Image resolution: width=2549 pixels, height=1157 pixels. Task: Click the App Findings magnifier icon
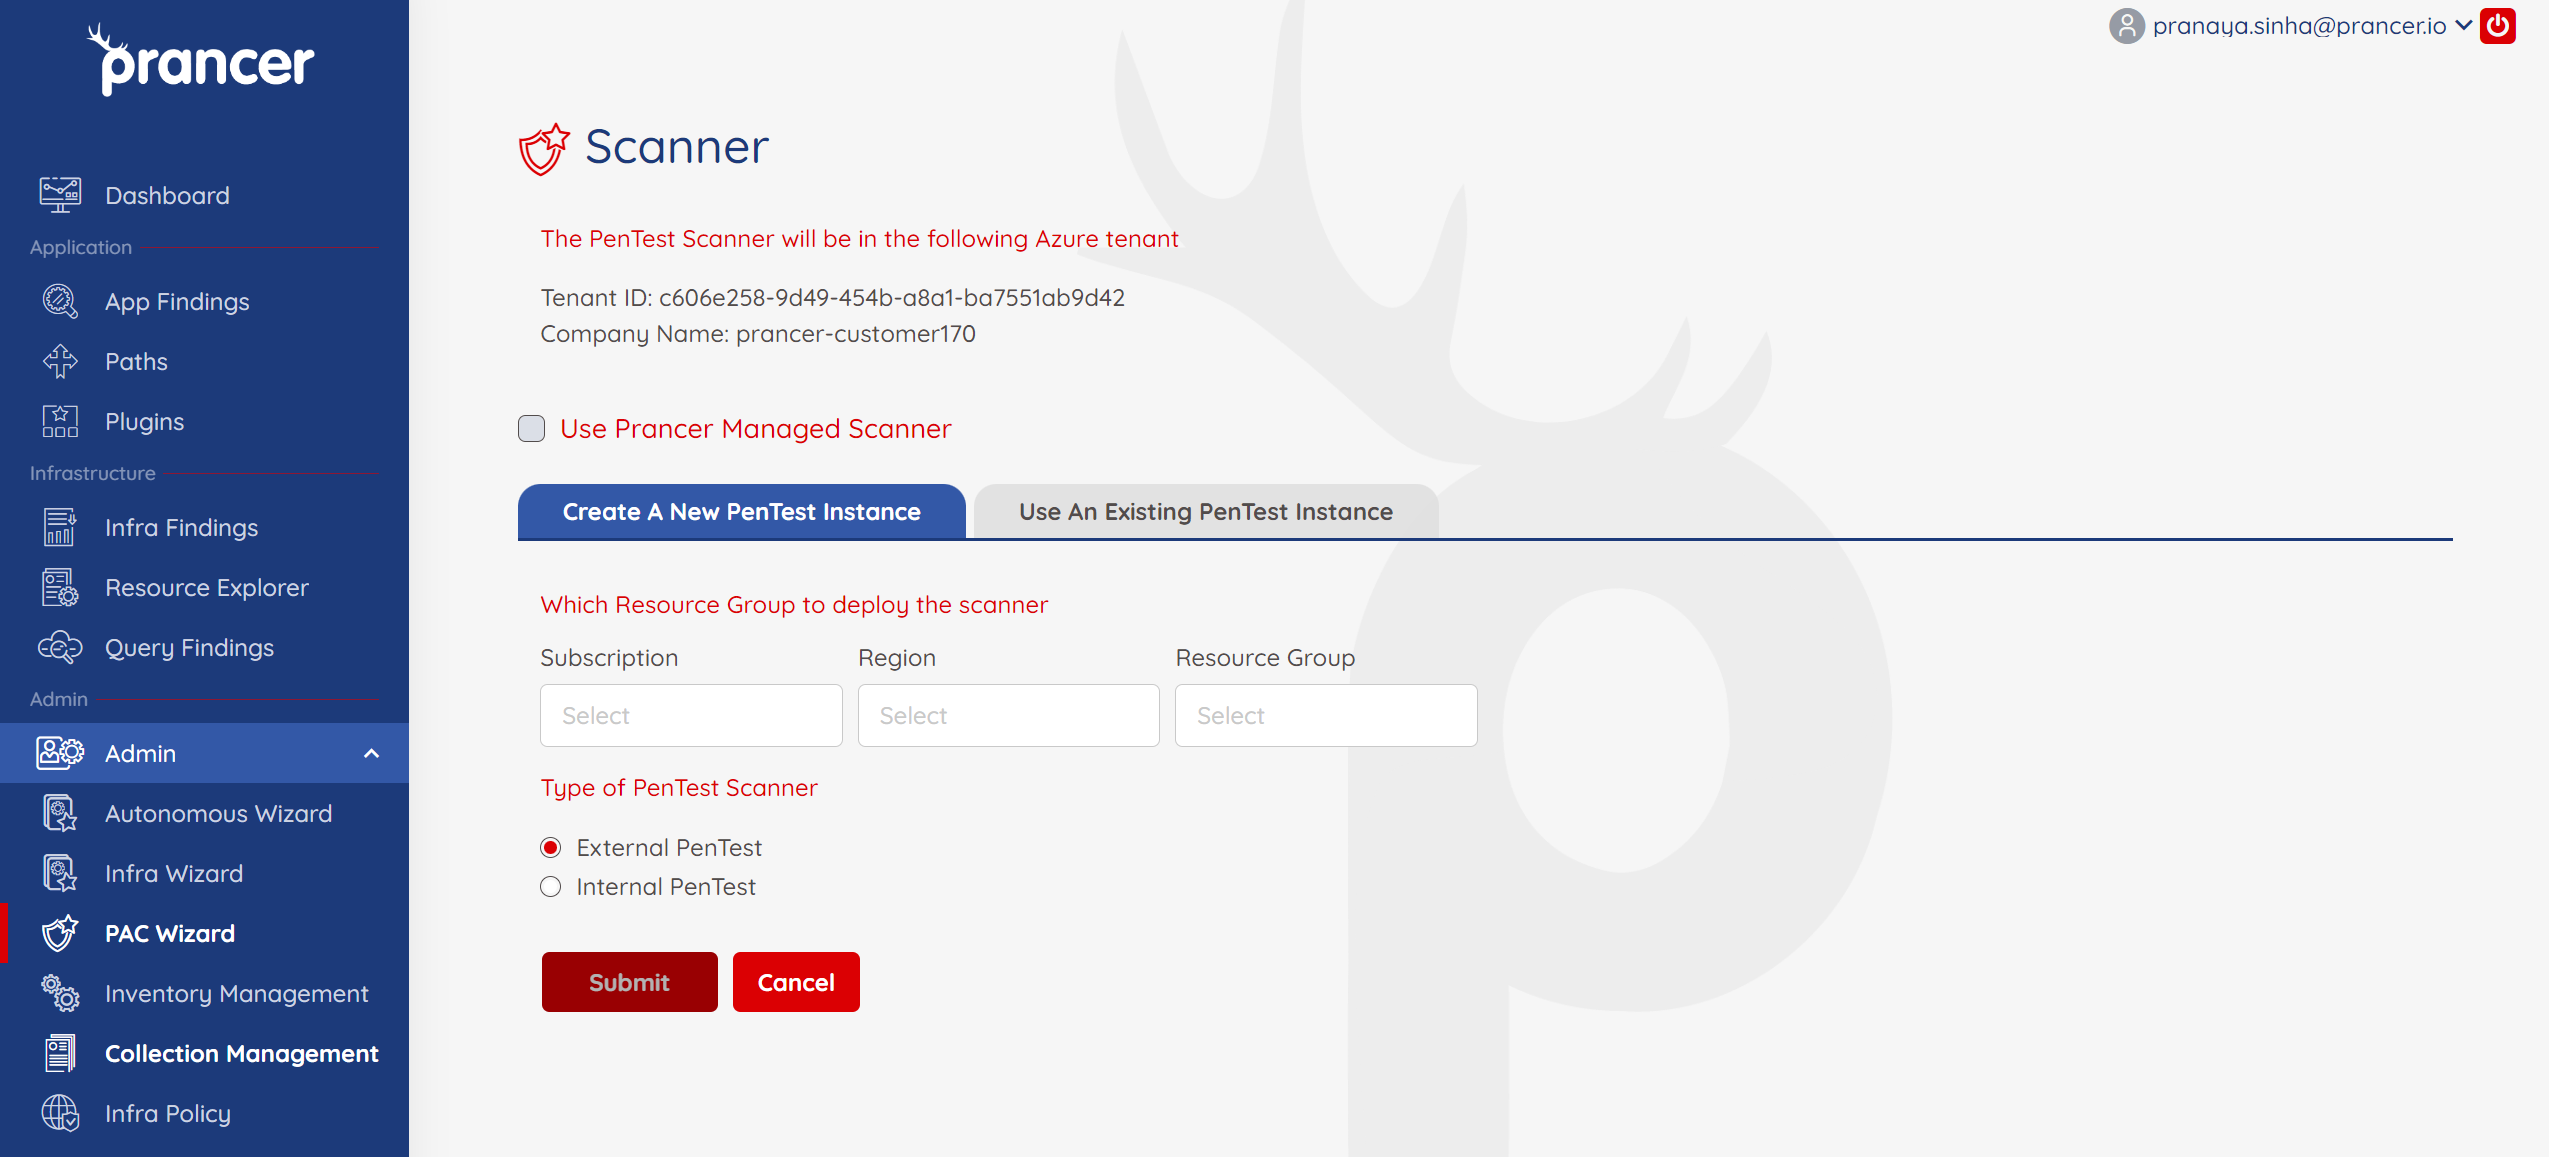coord(60,301)
